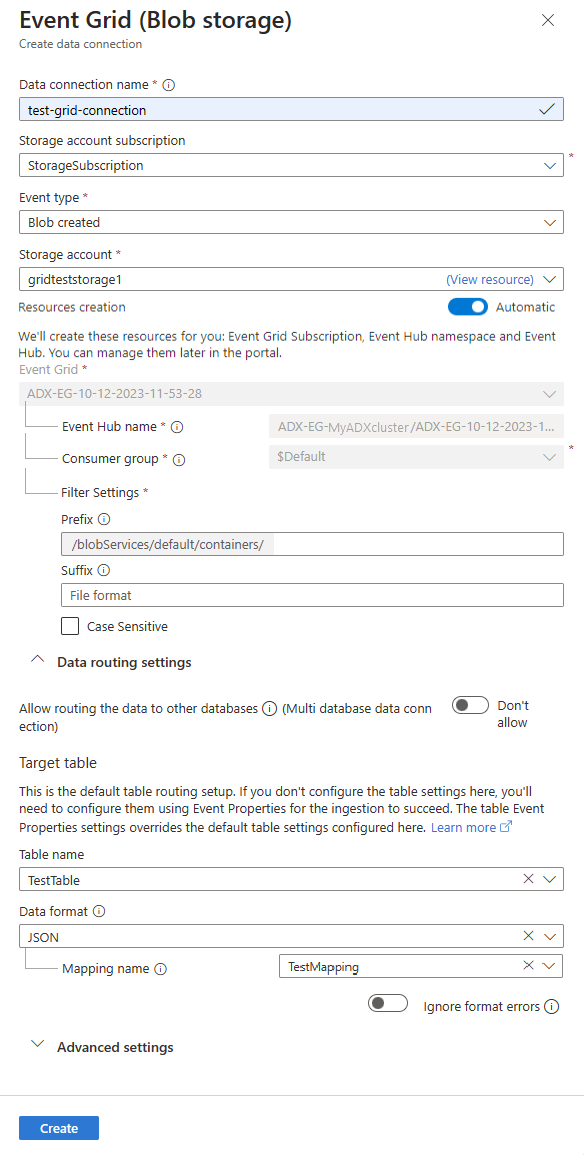Click the Create button
Viewport: 584px width, 1155px height.
[59, 1128]
